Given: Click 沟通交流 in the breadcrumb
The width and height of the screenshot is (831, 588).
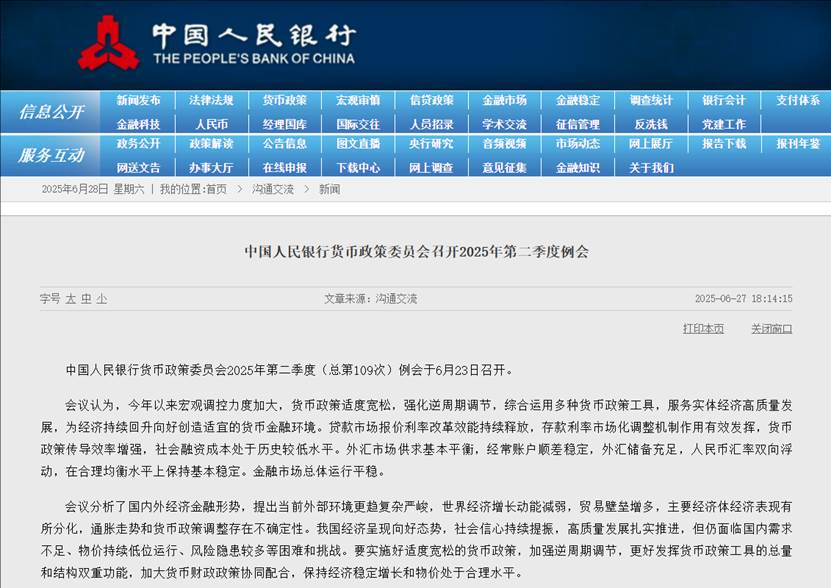Looking at the screenshot, I should pos(273,189).
